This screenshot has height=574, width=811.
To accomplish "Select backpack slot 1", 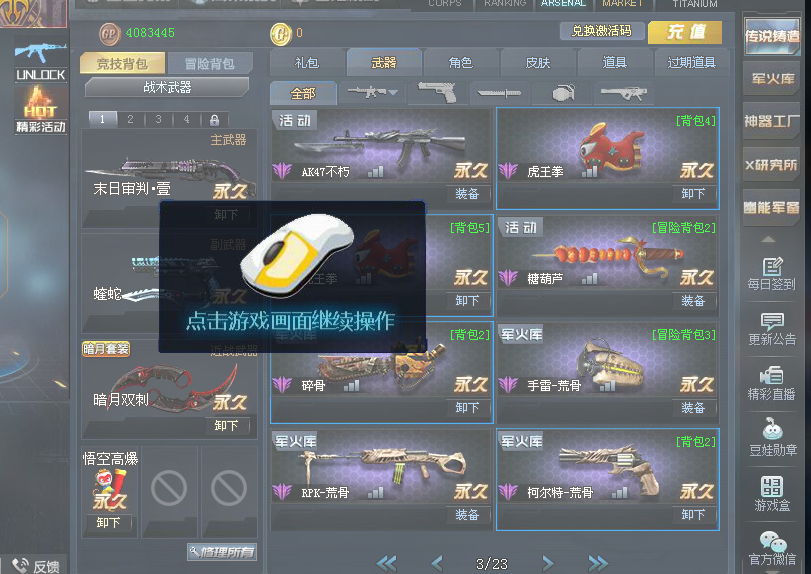I will [102, 119].
